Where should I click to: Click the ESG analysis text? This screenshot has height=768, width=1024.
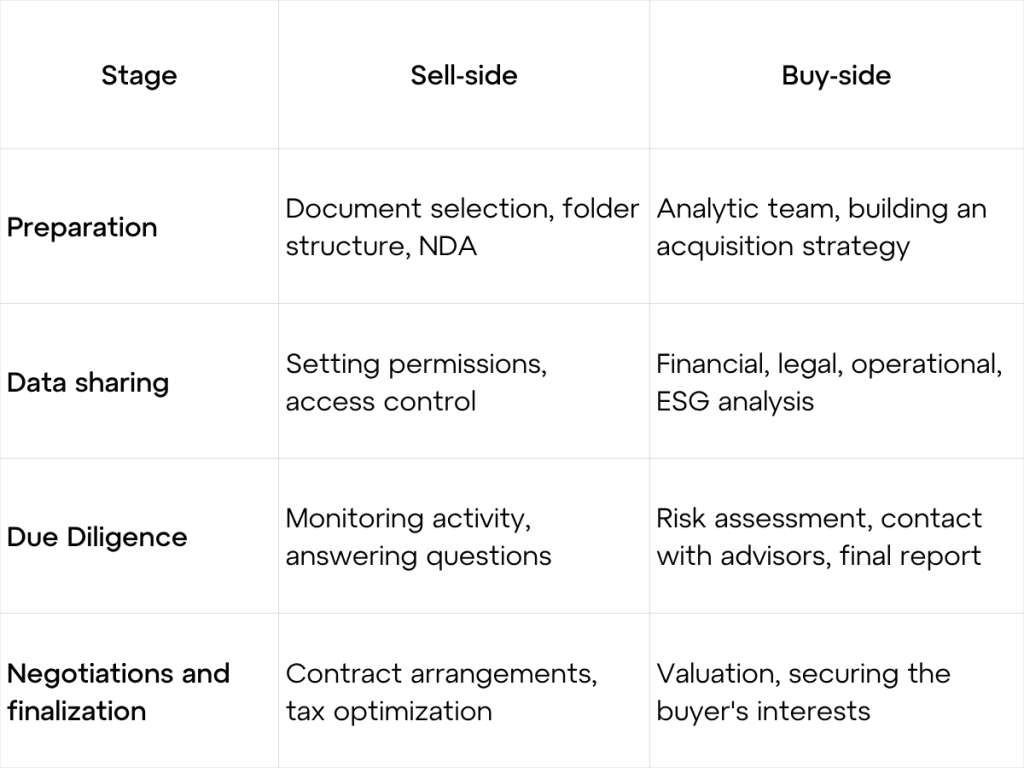(x=735, y=402)
